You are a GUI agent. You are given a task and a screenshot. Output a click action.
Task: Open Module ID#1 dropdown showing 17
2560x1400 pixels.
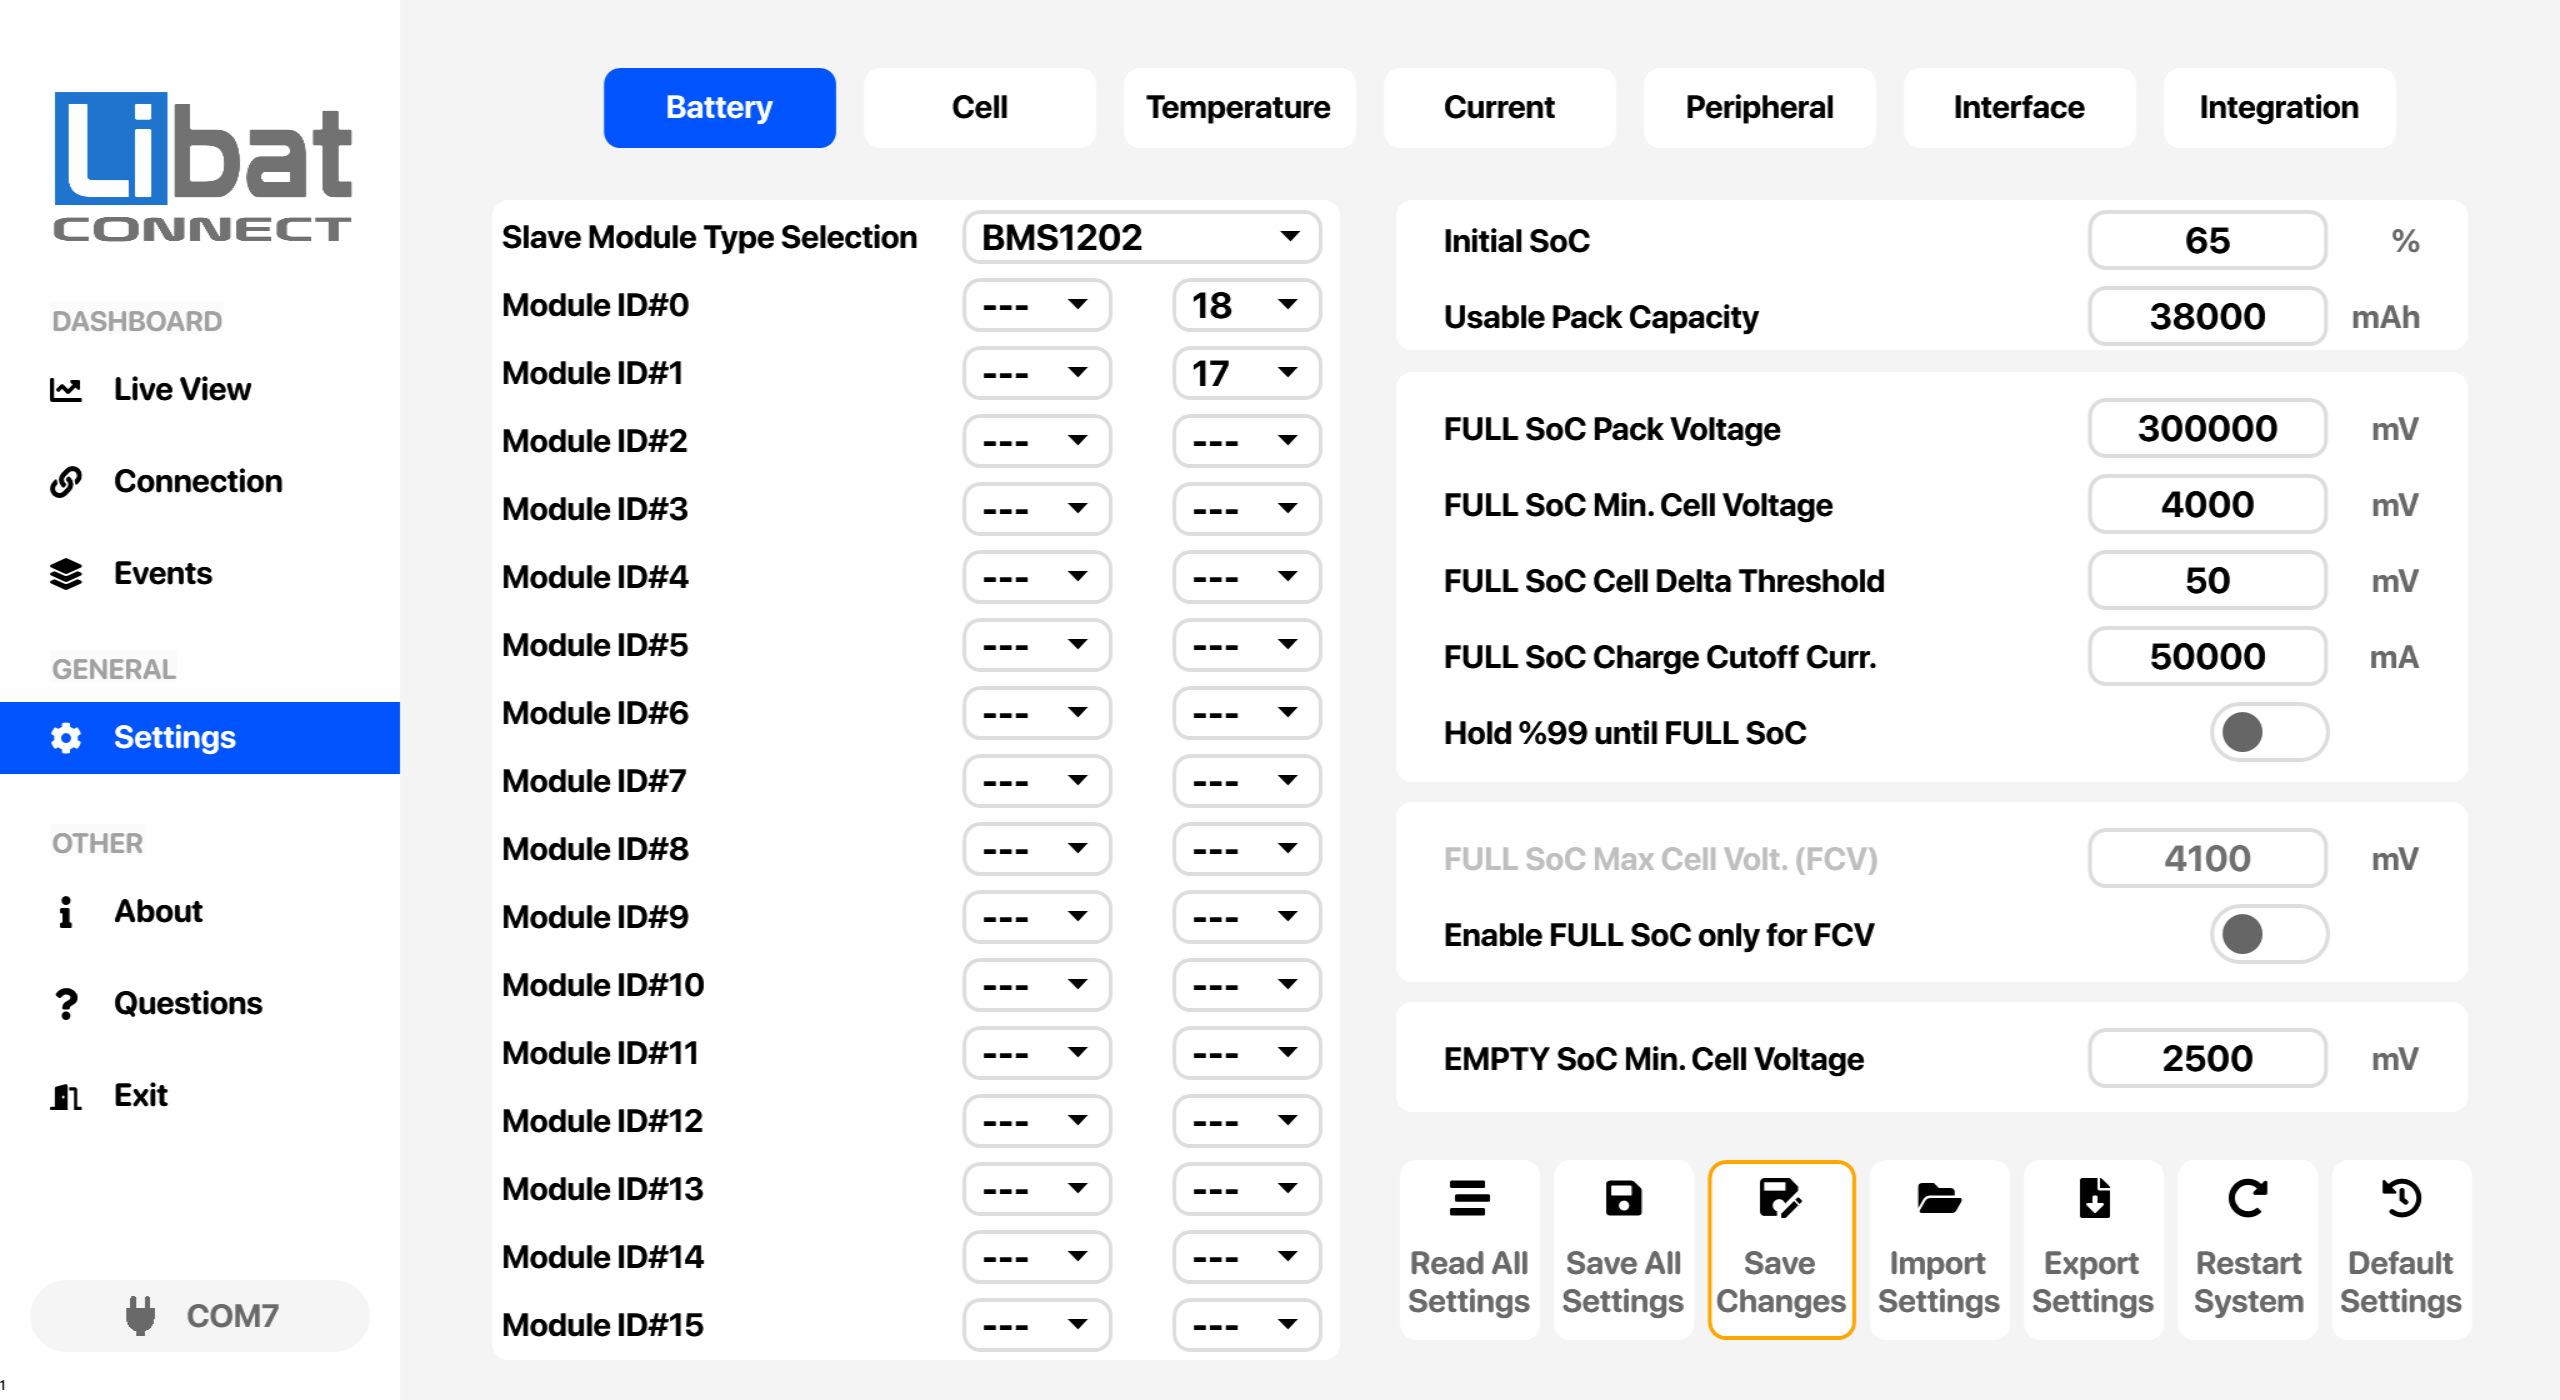click(1247, 373)
